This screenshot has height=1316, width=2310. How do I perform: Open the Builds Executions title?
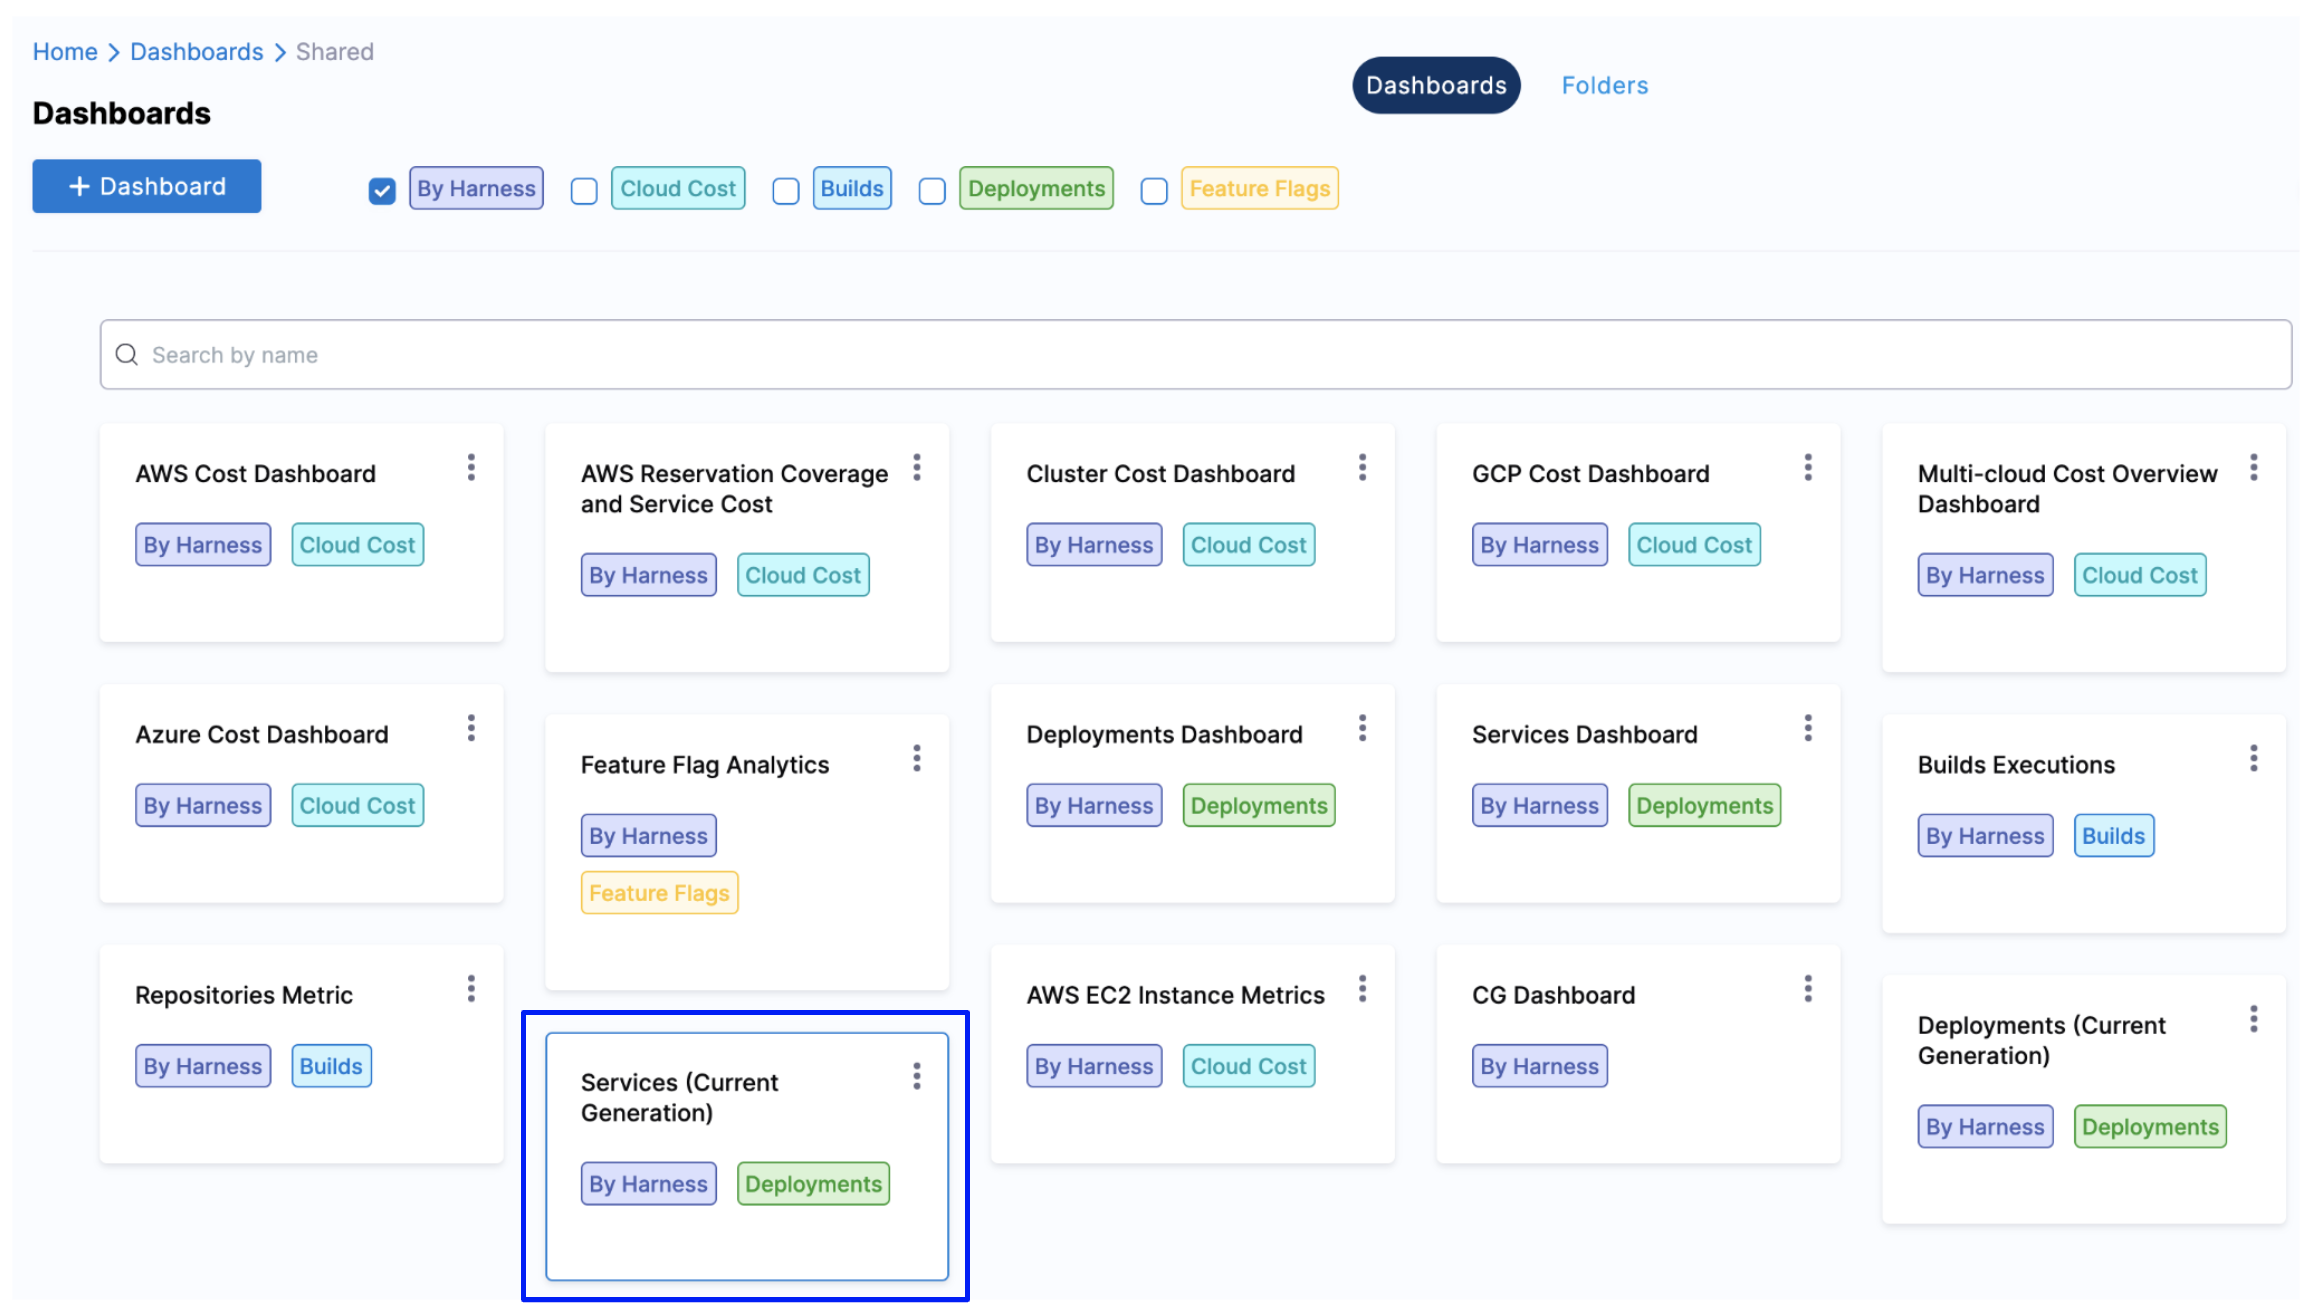point(2017,765)
